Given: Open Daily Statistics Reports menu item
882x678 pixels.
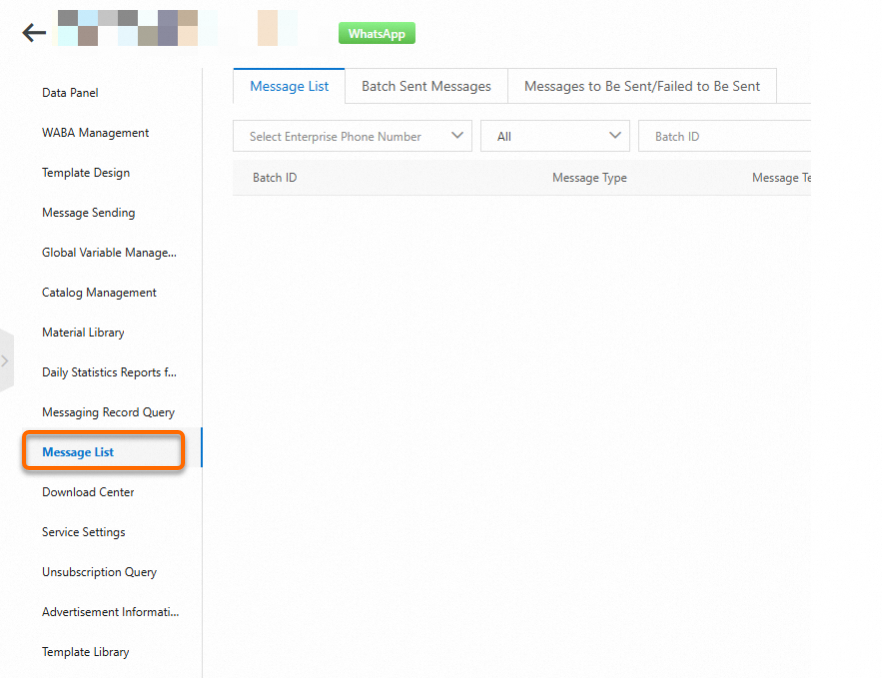Looking at the screenshot, I should coord(109,372).
